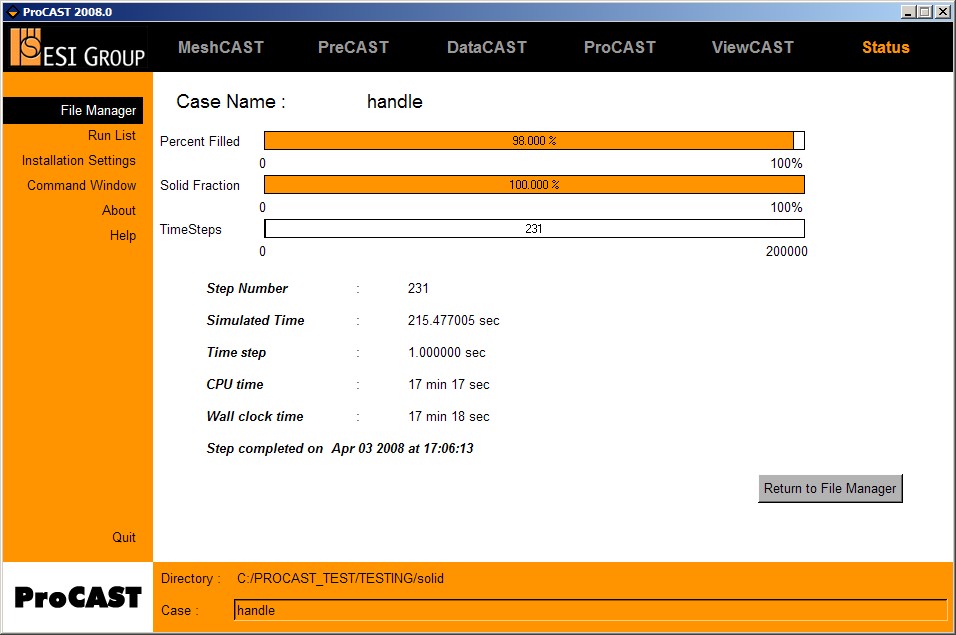Open the DataCAST tab
956x635 pixels.
coord(487,48)
